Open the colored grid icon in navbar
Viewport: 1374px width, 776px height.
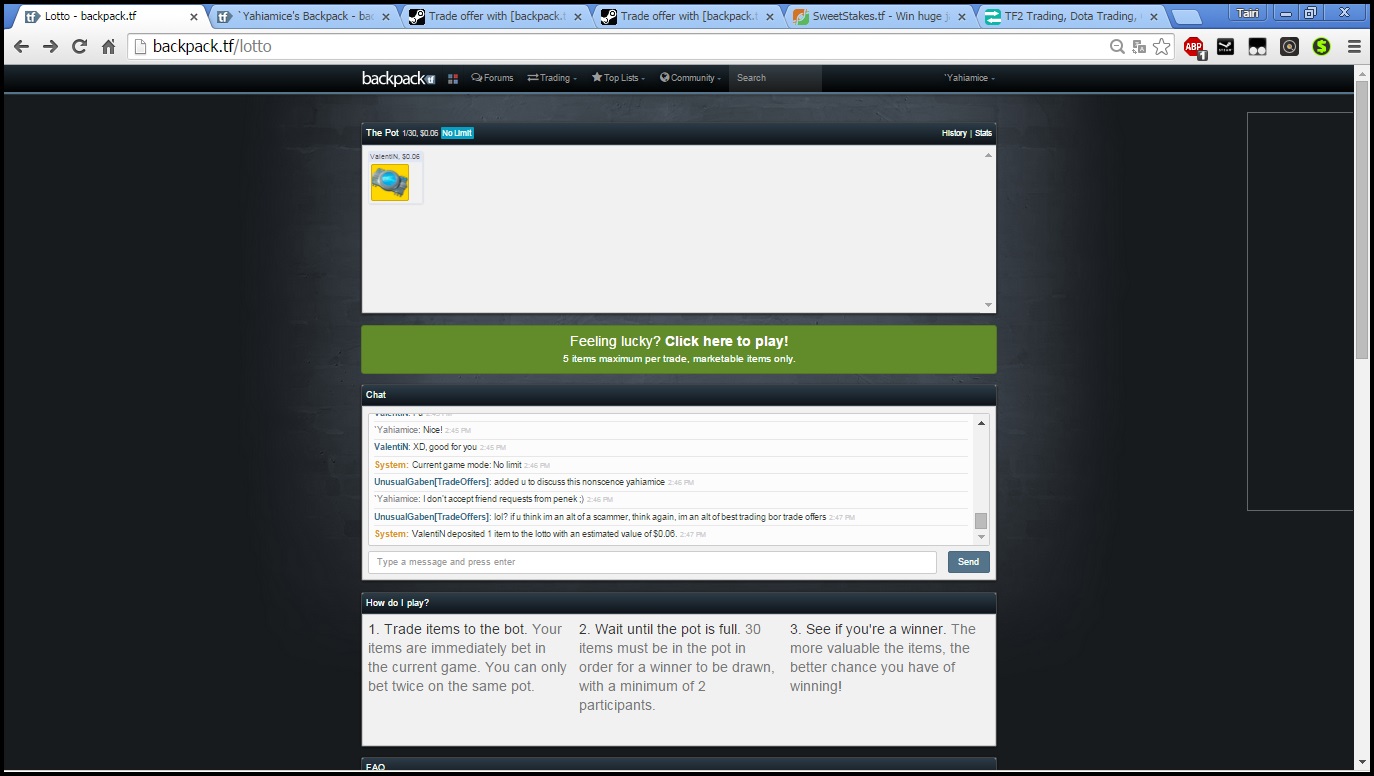pyautogui.click(x=453, y=78)
